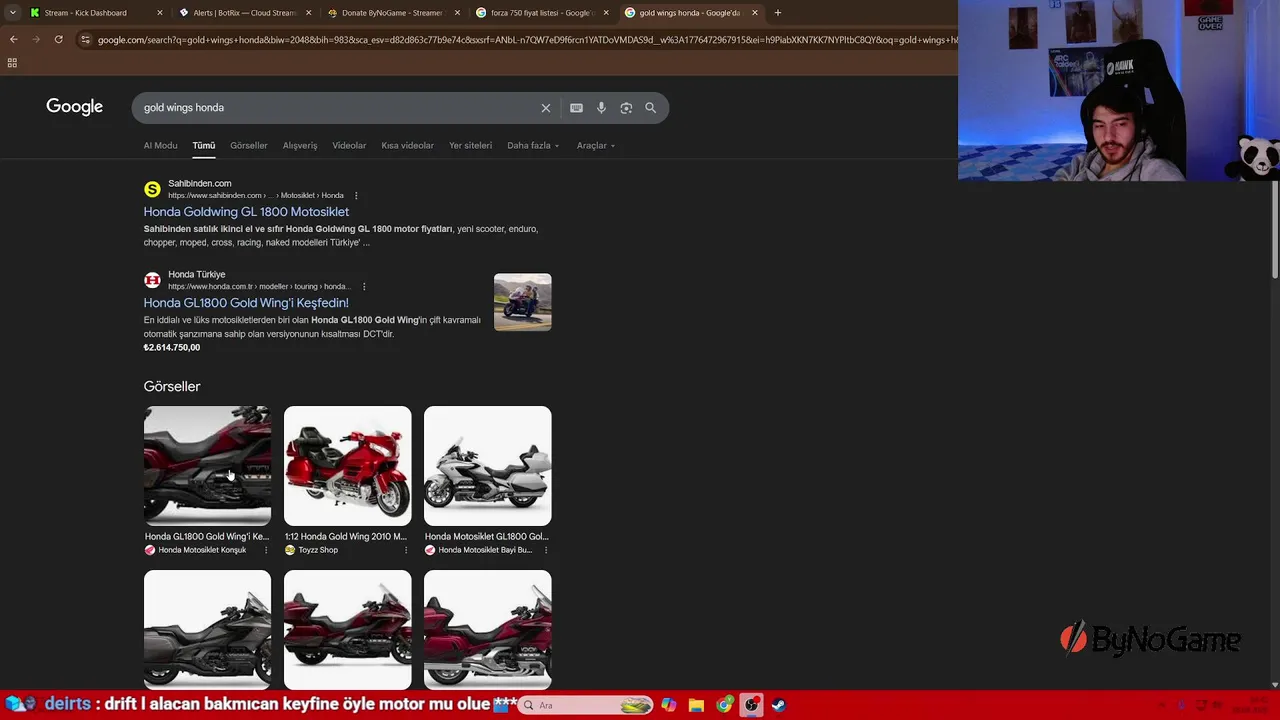Close the forza 750 fiyat listesi tab

coord(606,13)
